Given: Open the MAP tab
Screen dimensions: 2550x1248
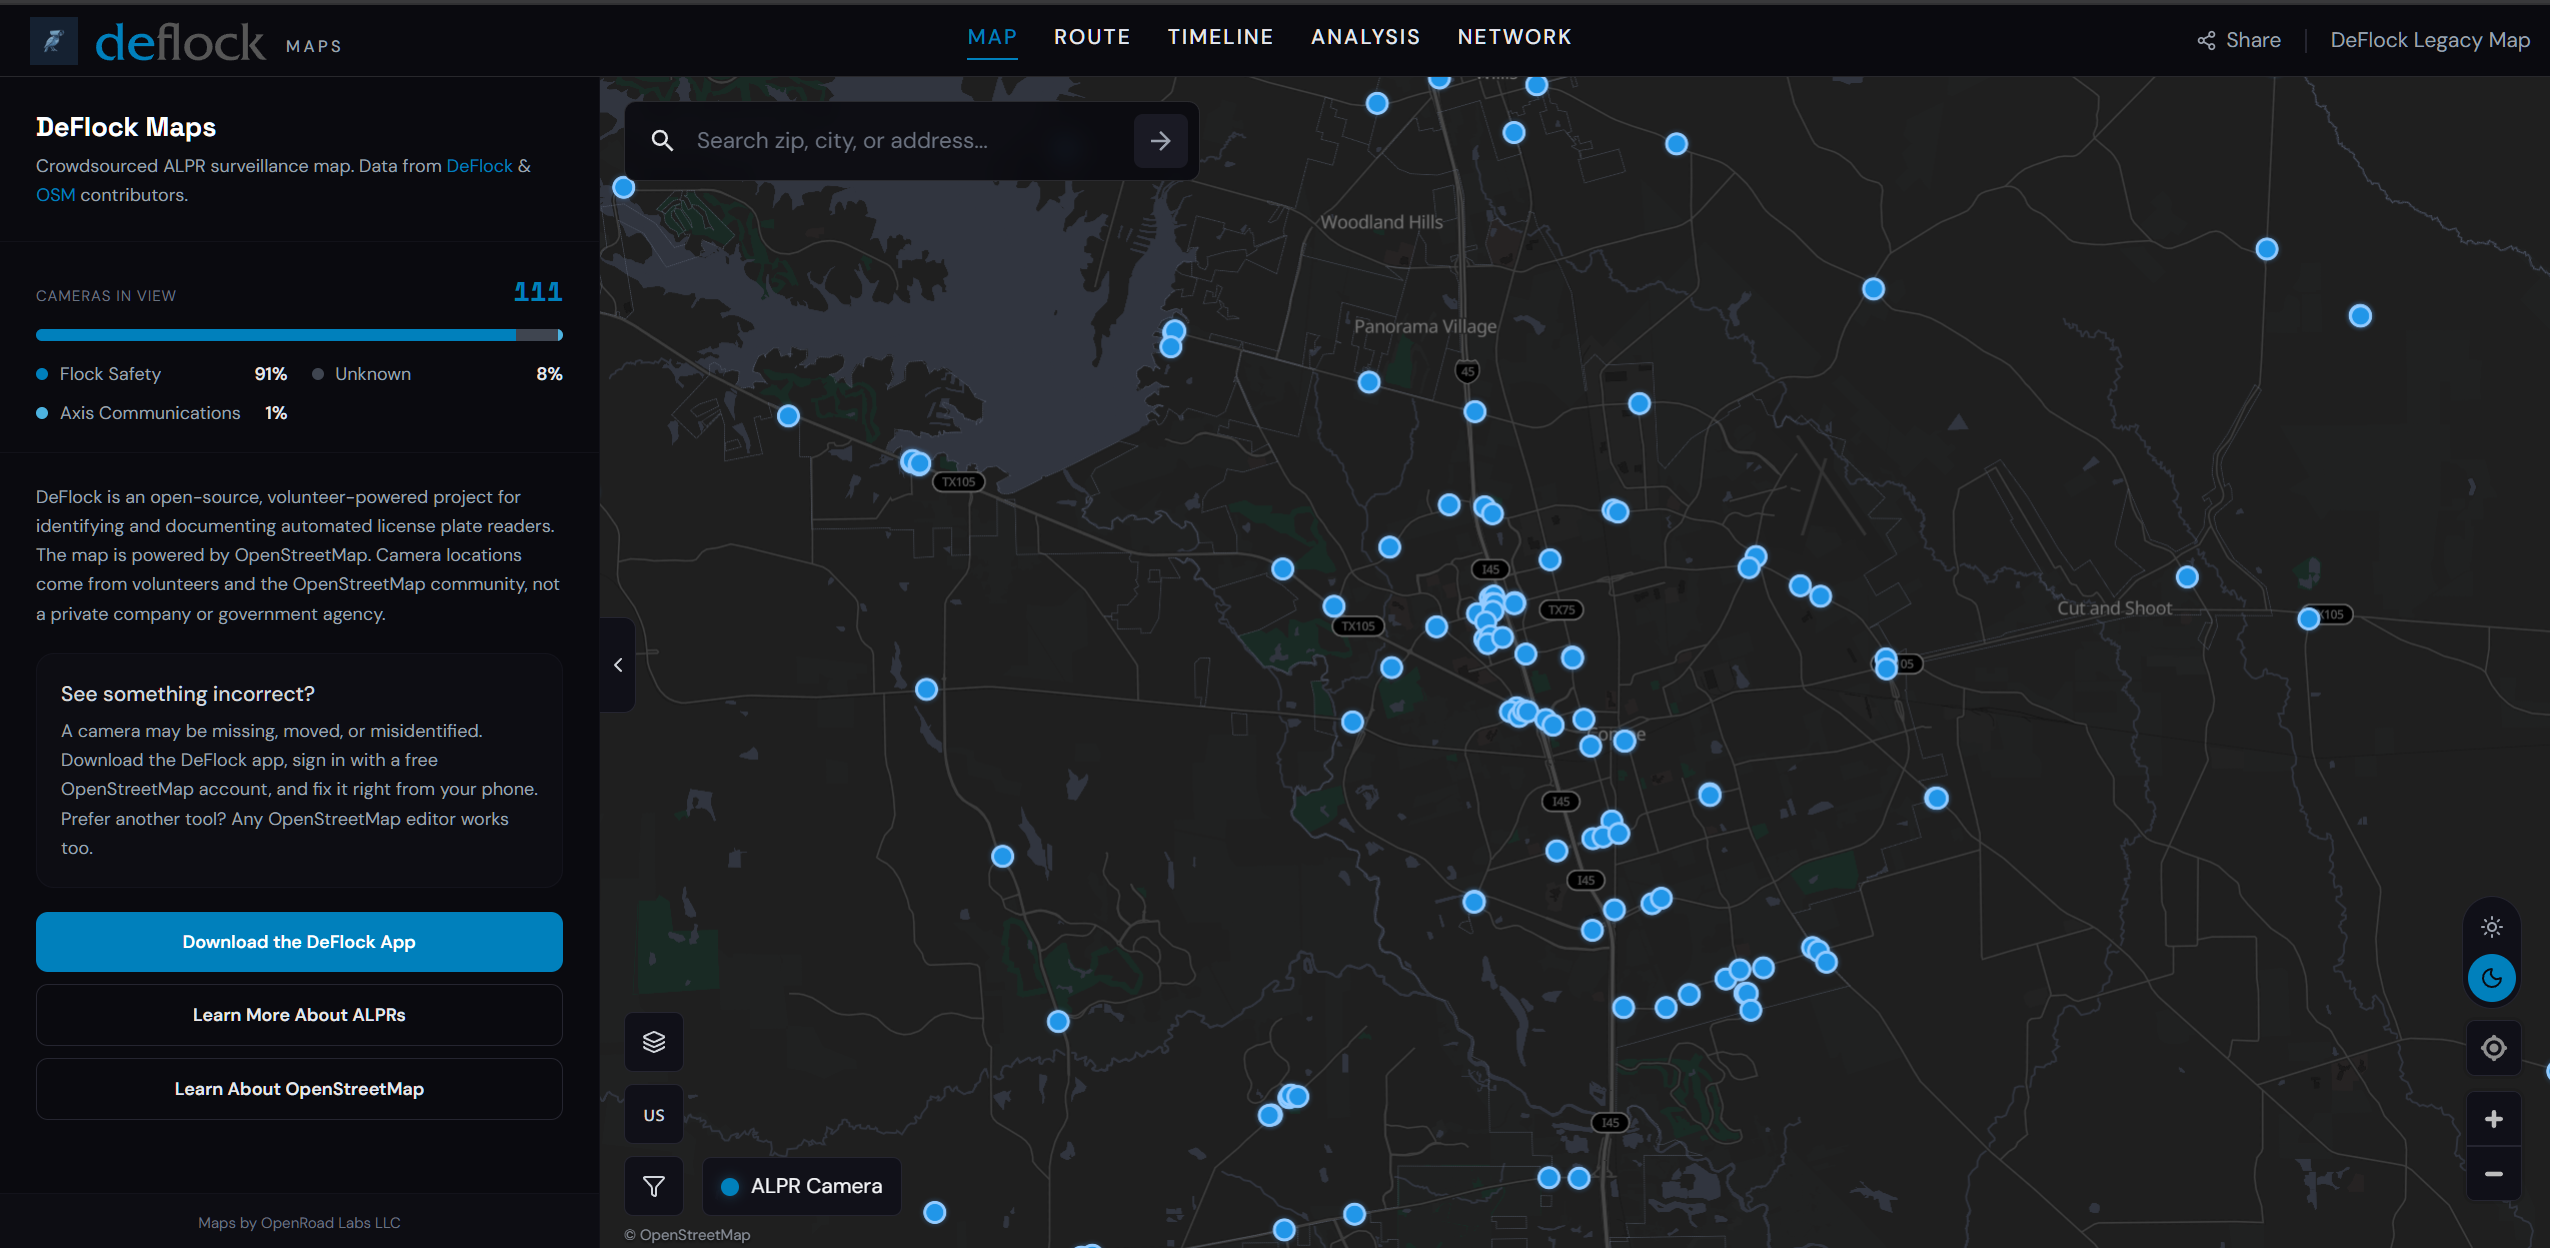Looking at the screenshot, I should point(992,37).
